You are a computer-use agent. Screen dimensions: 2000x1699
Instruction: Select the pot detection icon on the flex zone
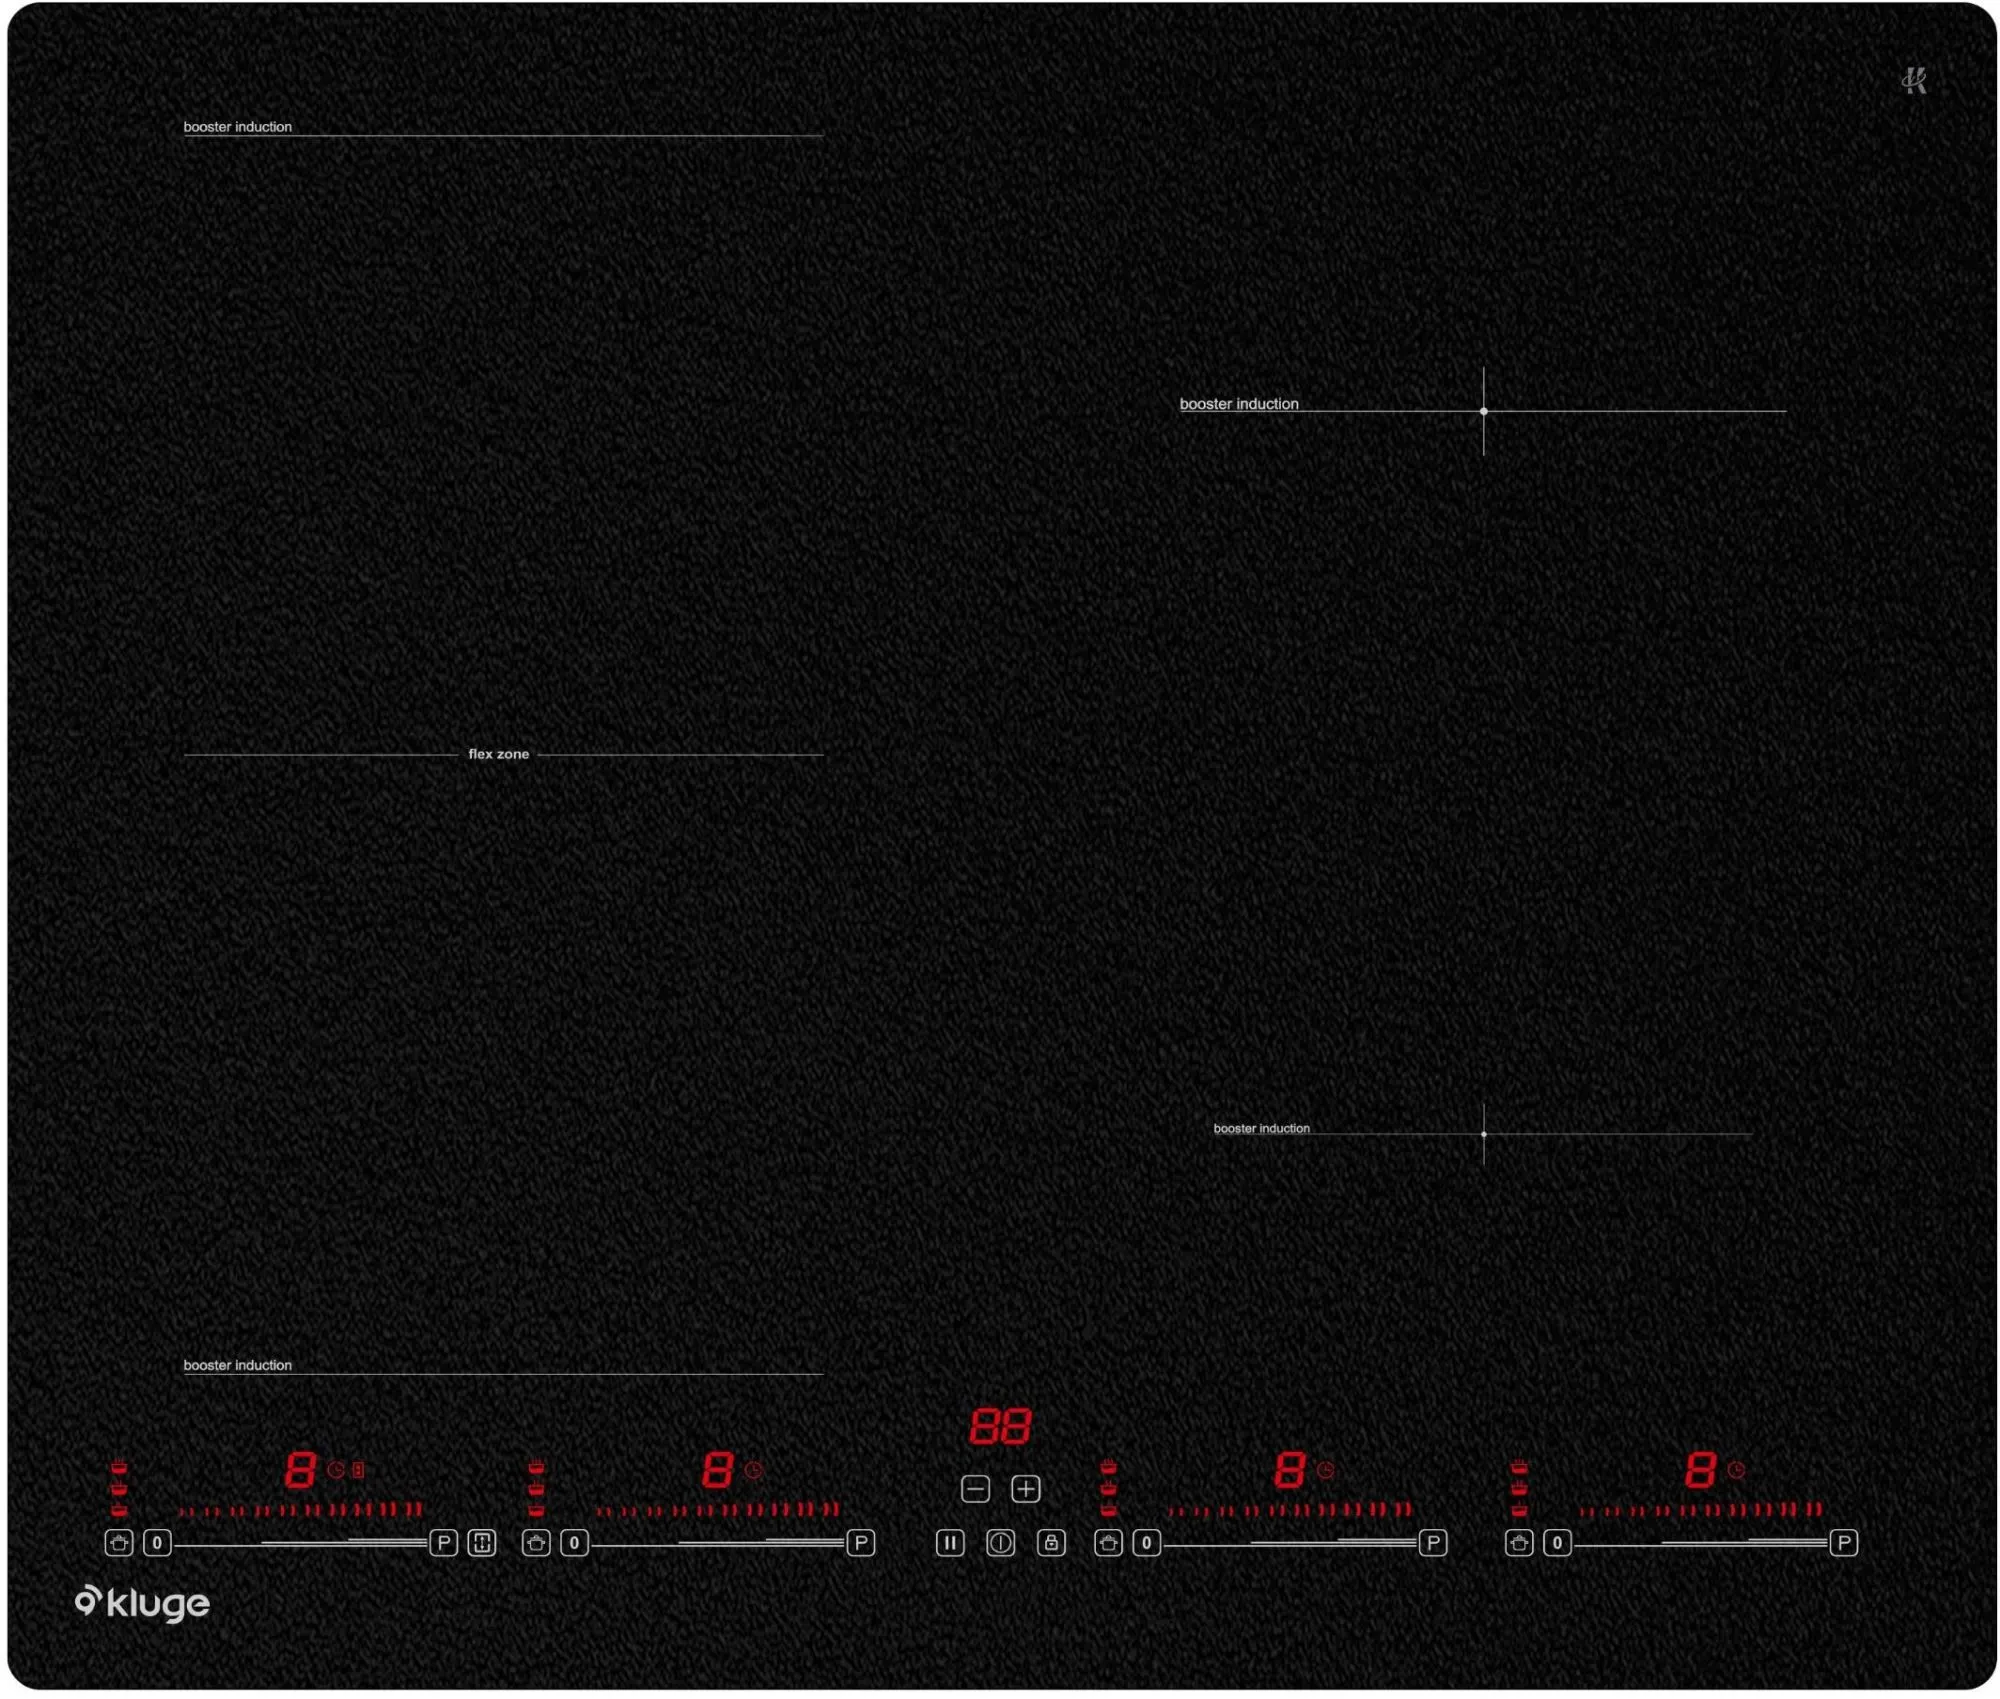coord(117,1543)
